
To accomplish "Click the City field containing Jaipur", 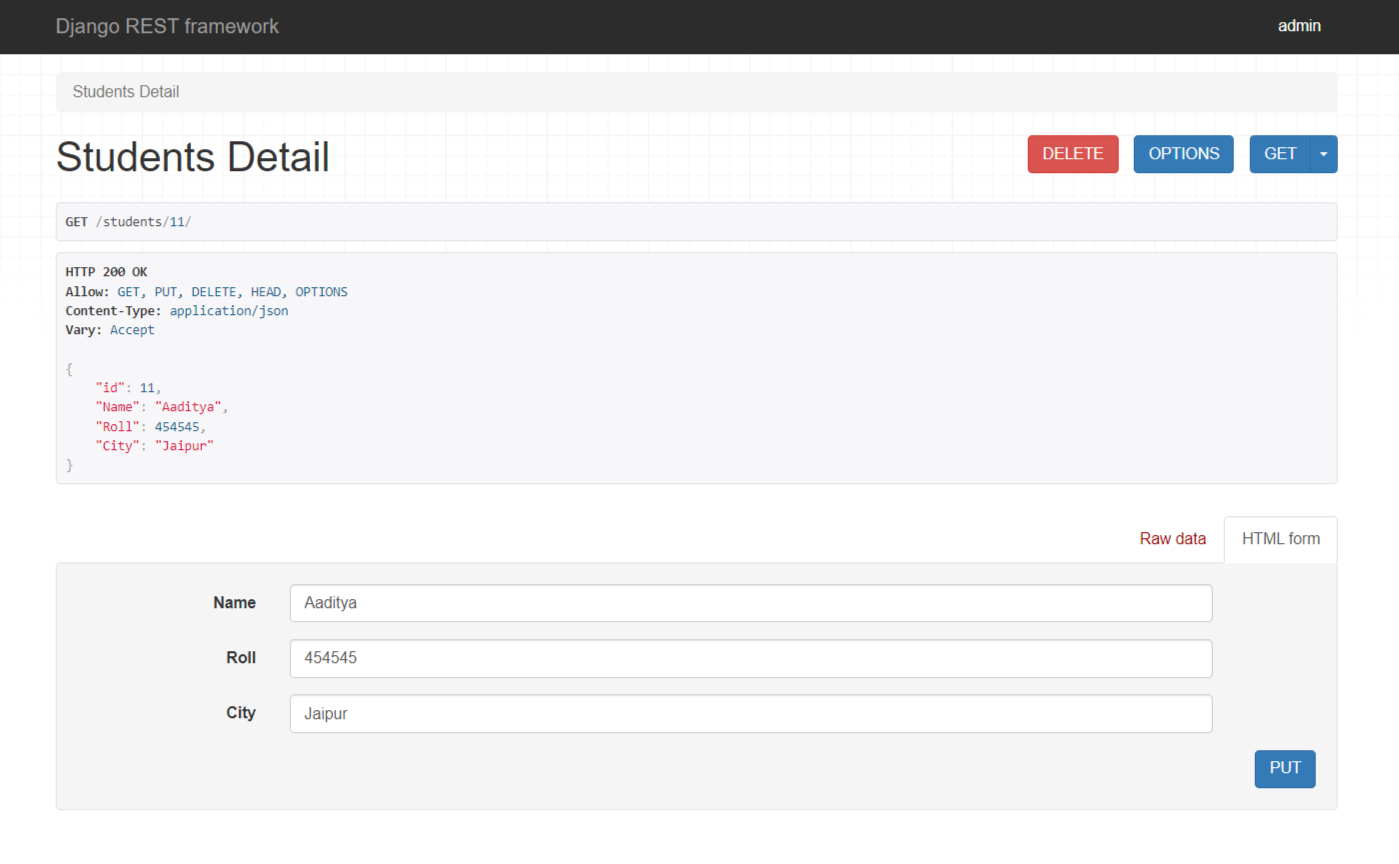I will coord(750,714).
